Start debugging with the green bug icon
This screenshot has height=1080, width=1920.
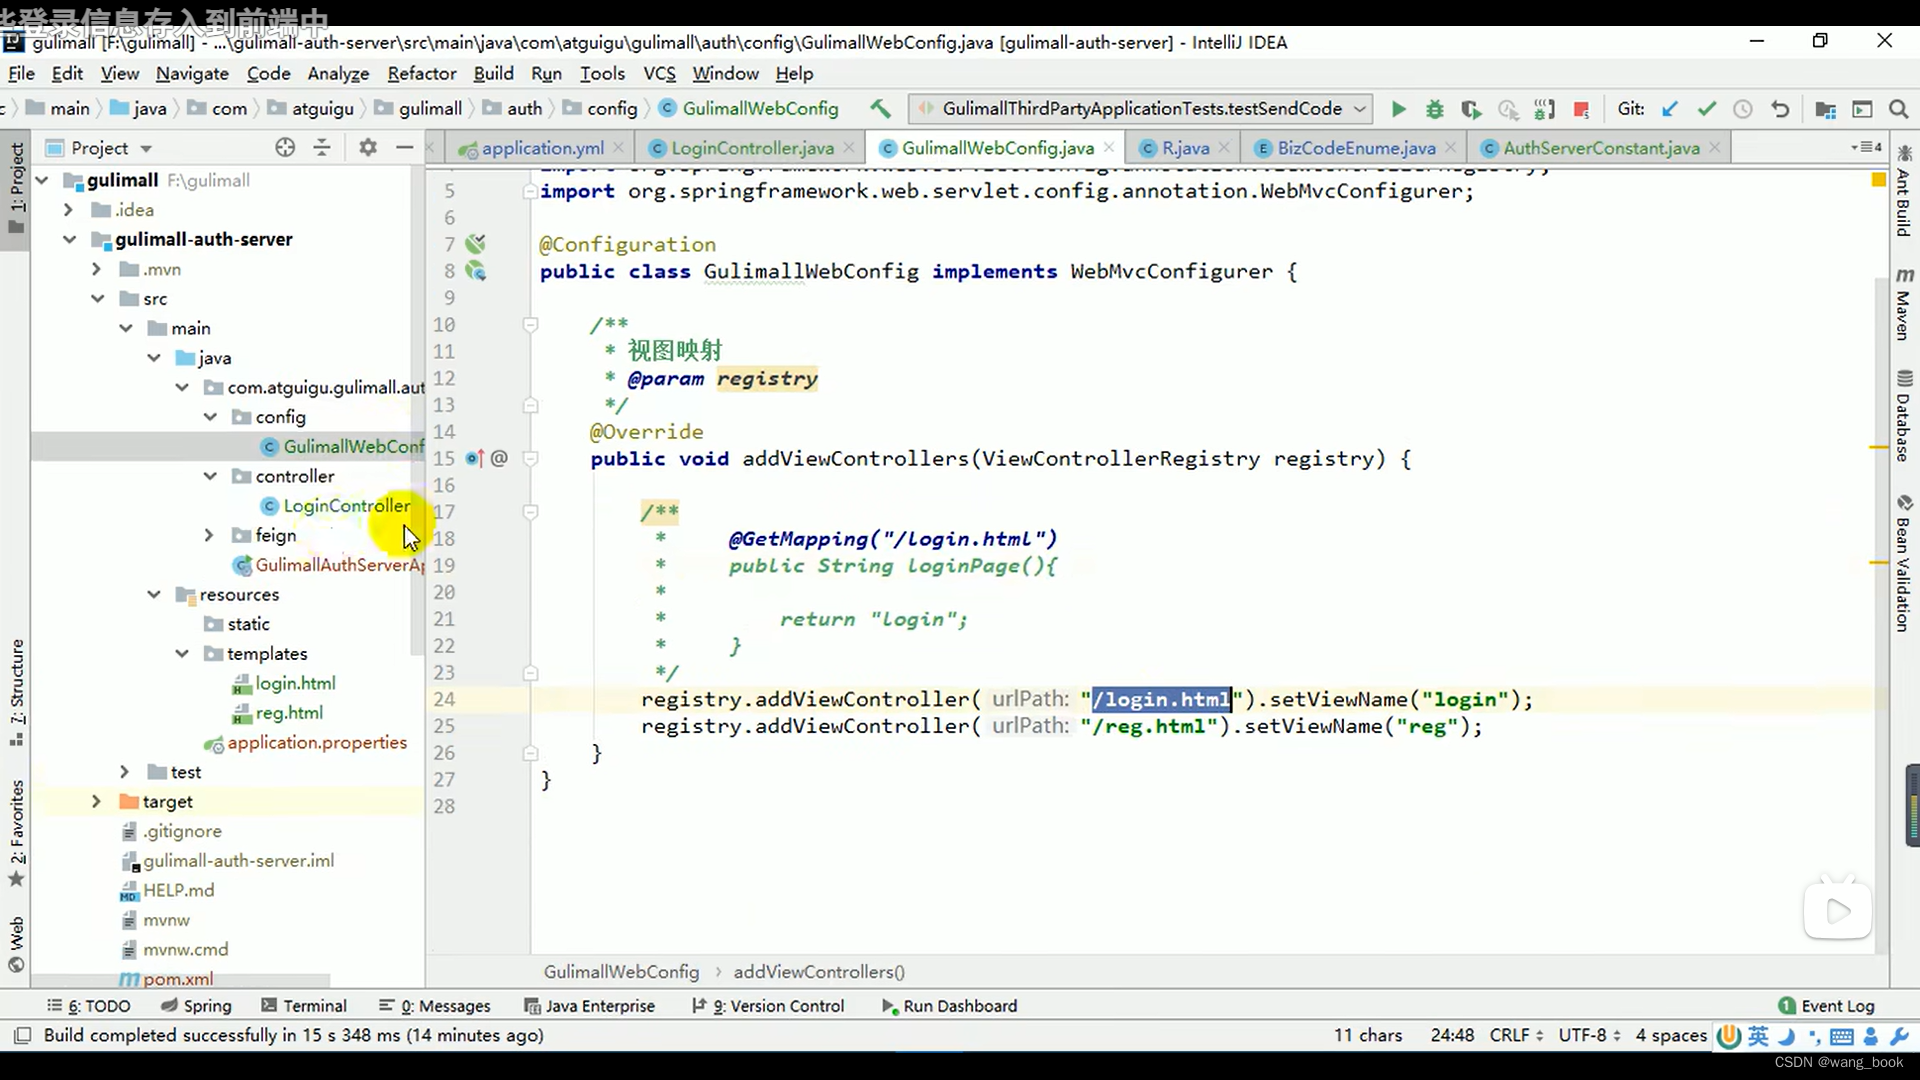point(1434,109)
